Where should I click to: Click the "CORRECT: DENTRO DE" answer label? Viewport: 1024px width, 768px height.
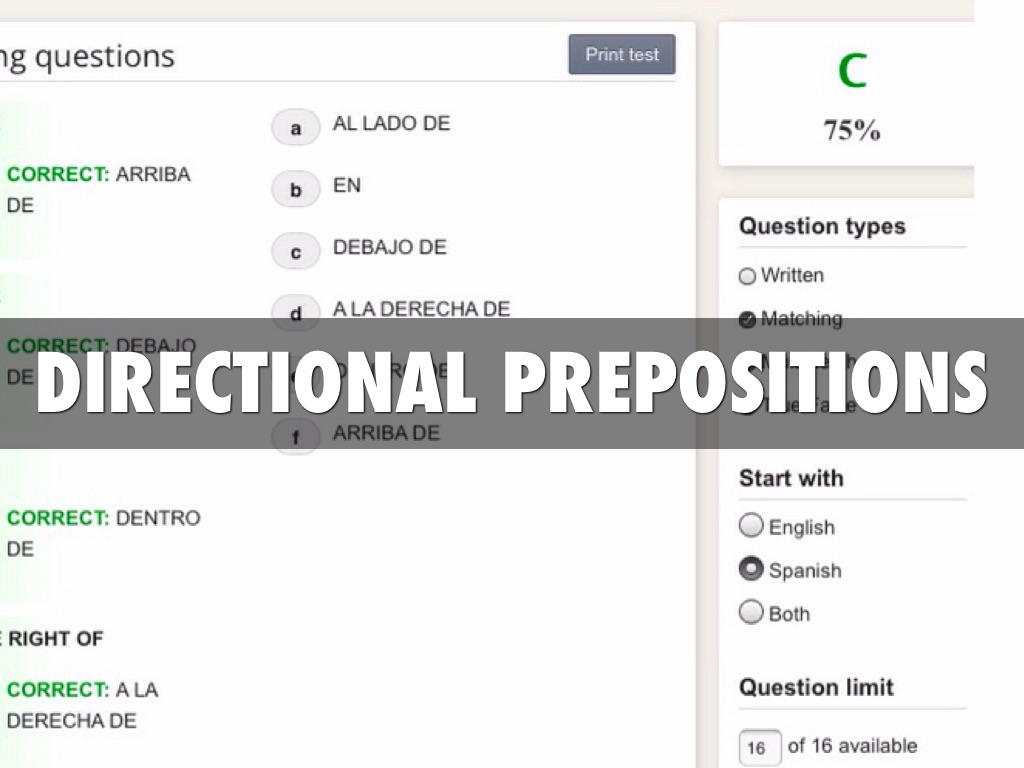point(103,533)
